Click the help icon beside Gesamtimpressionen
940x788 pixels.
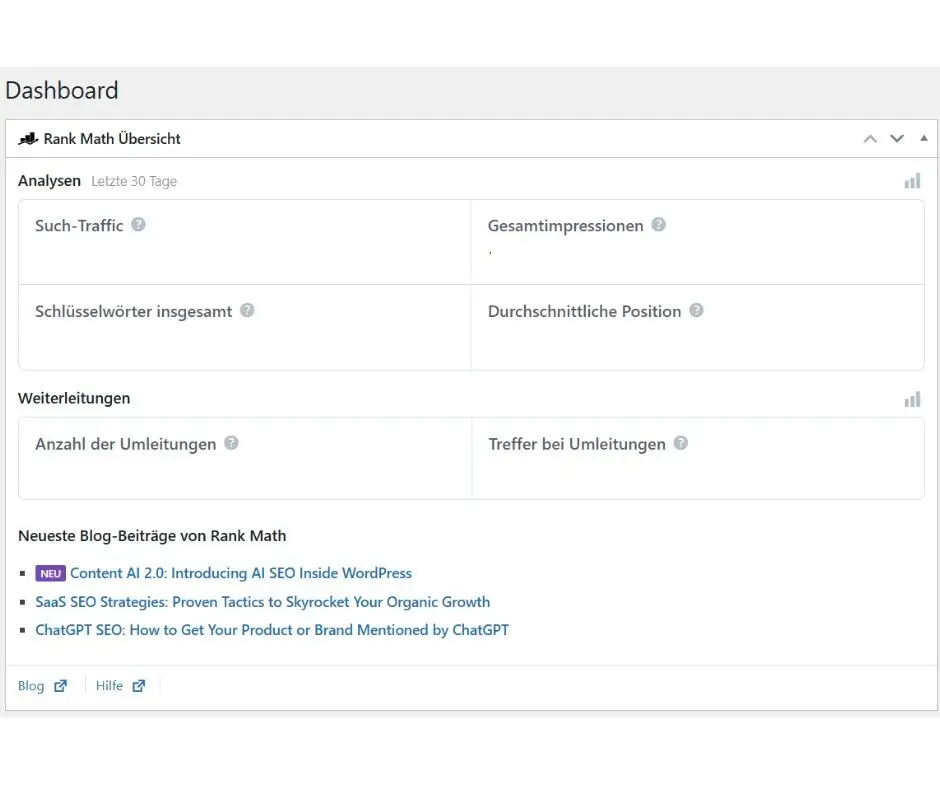tap(658, 225)
